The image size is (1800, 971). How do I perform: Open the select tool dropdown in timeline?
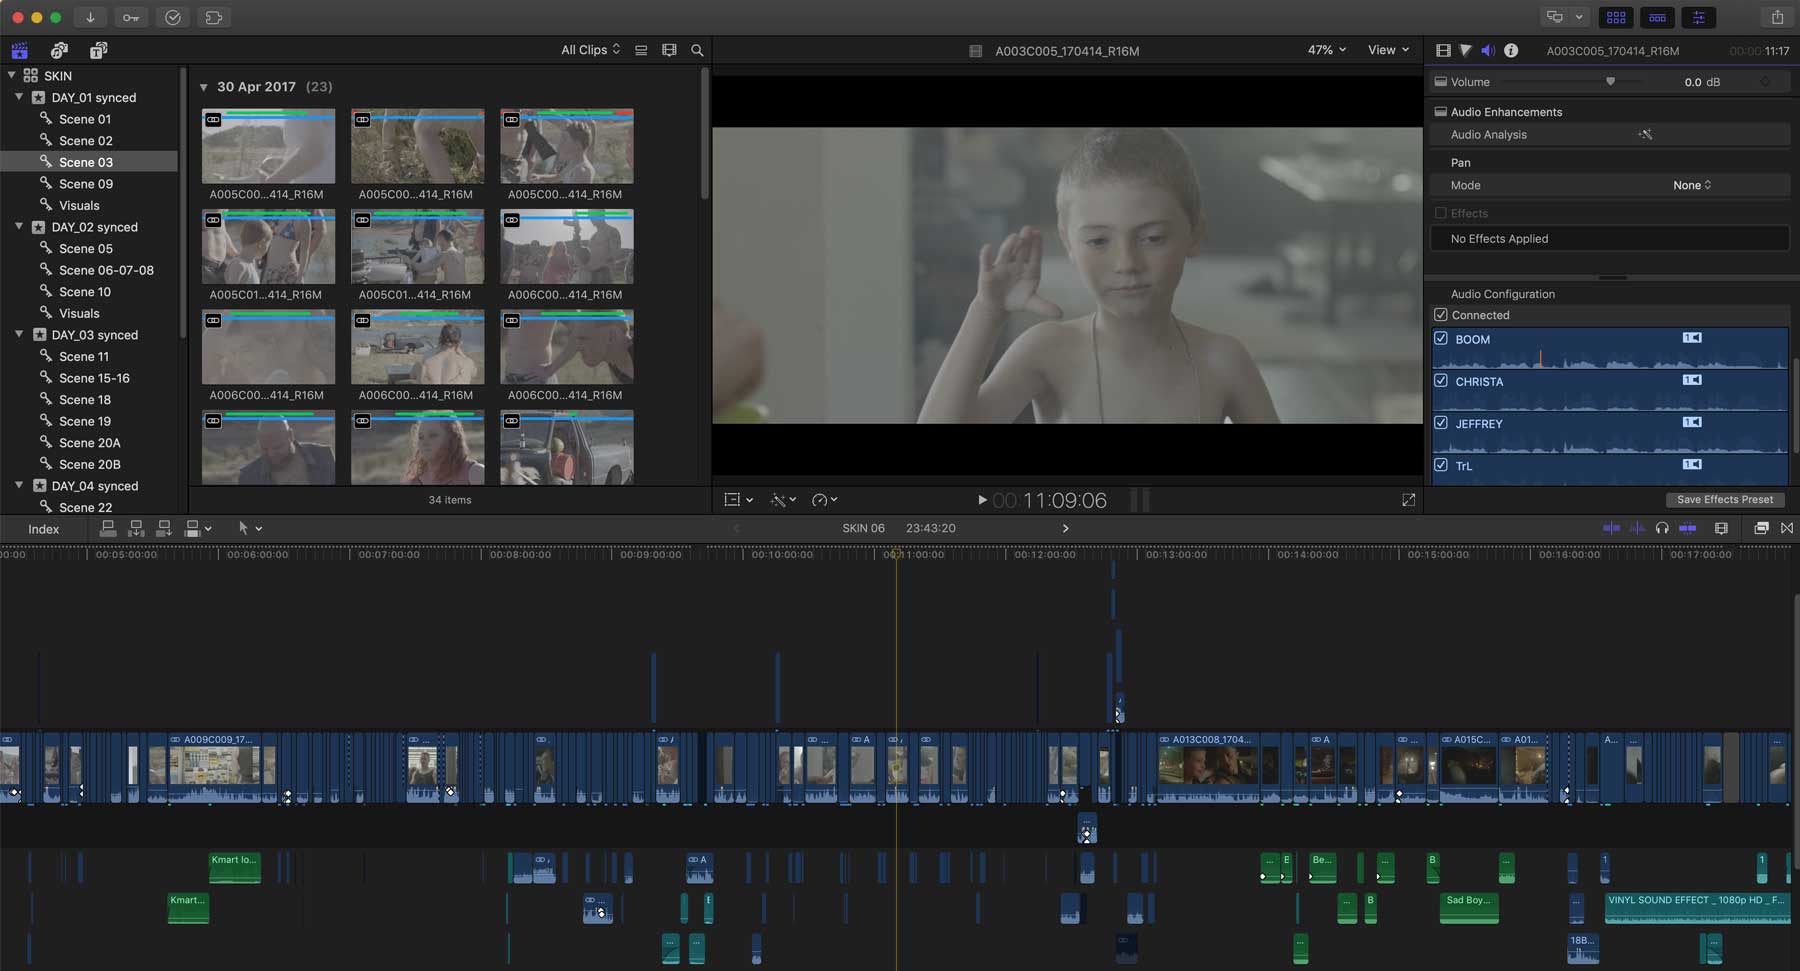tap(250, 528)
